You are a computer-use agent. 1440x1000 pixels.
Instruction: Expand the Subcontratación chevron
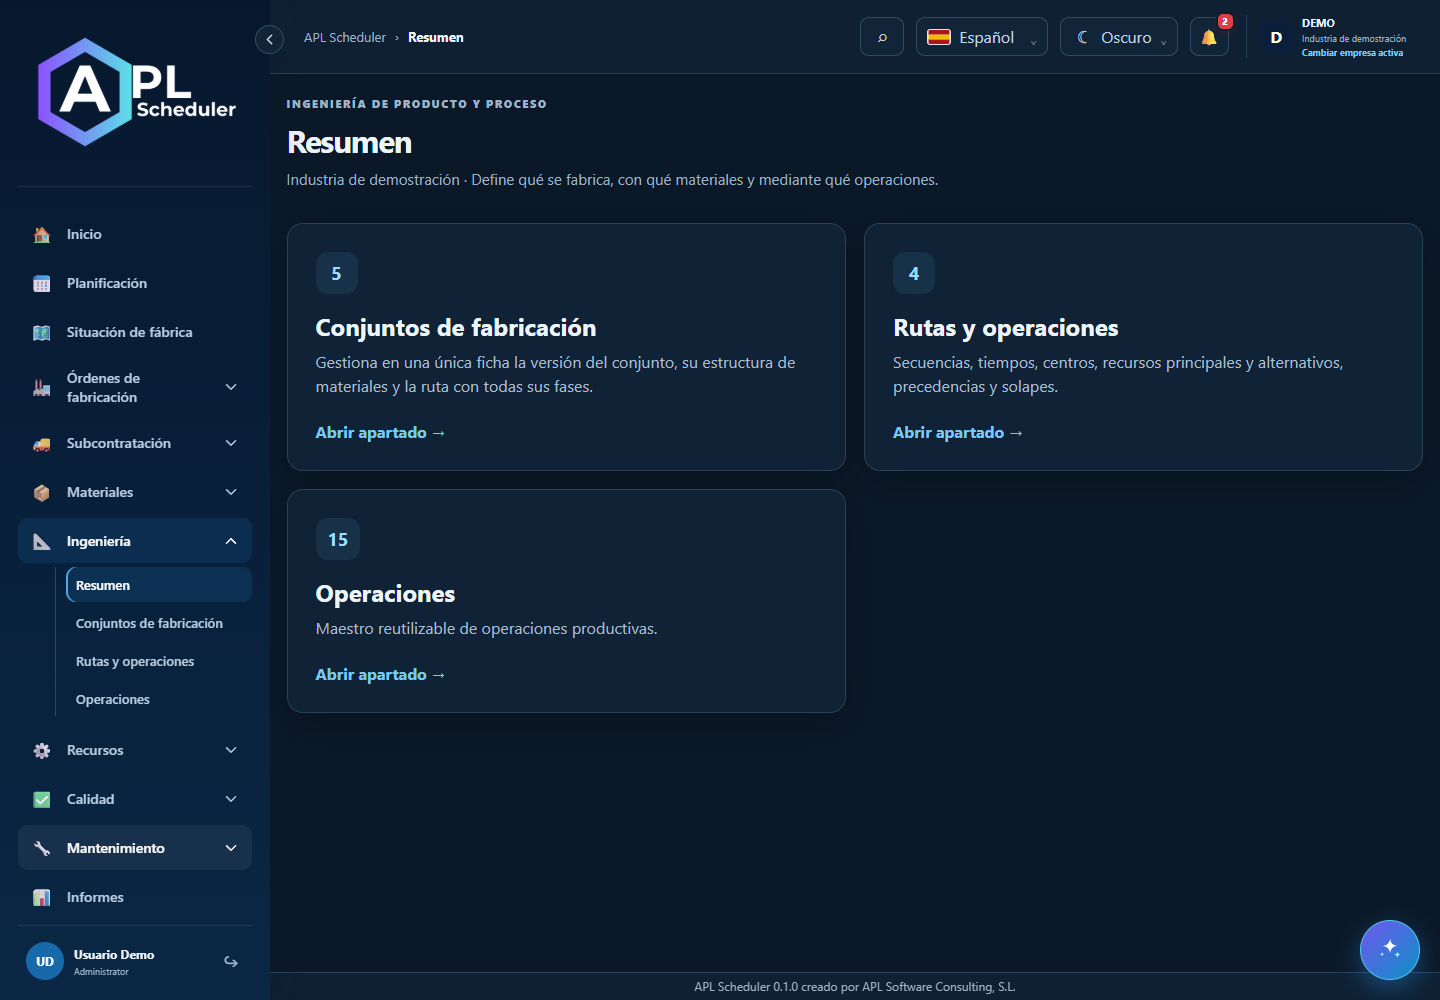click(x=231, y=443)
